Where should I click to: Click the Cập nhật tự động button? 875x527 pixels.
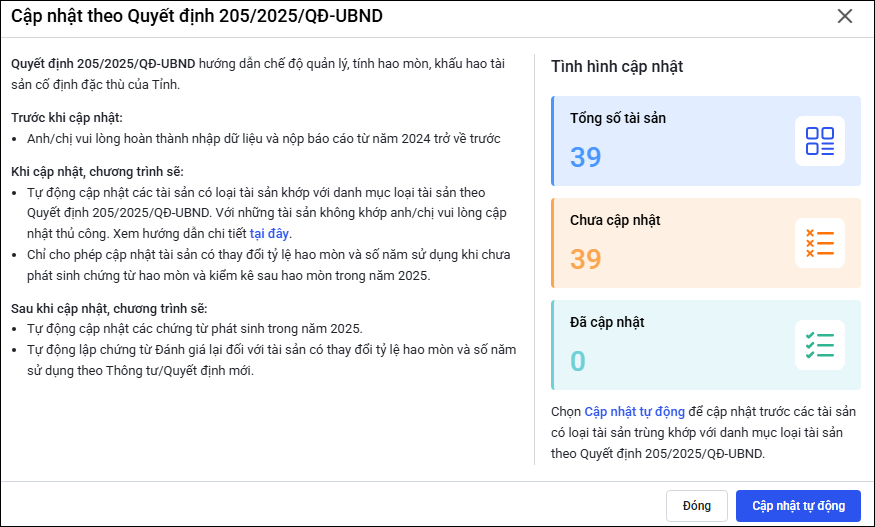click(x=798, y=506)
